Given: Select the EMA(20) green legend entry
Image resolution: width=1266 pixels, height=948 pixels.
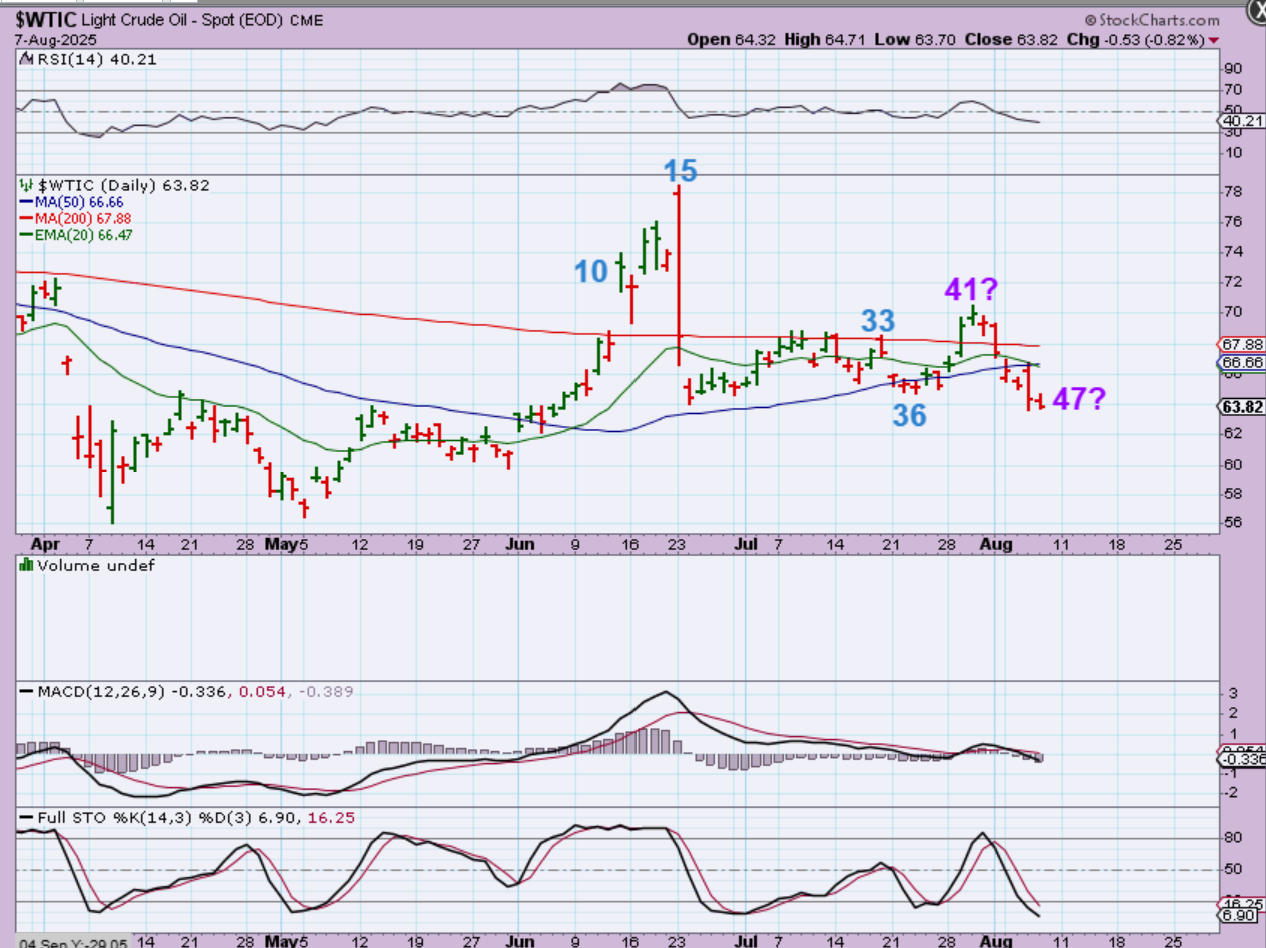Looking at the screenshot, I should pos(75,234).
